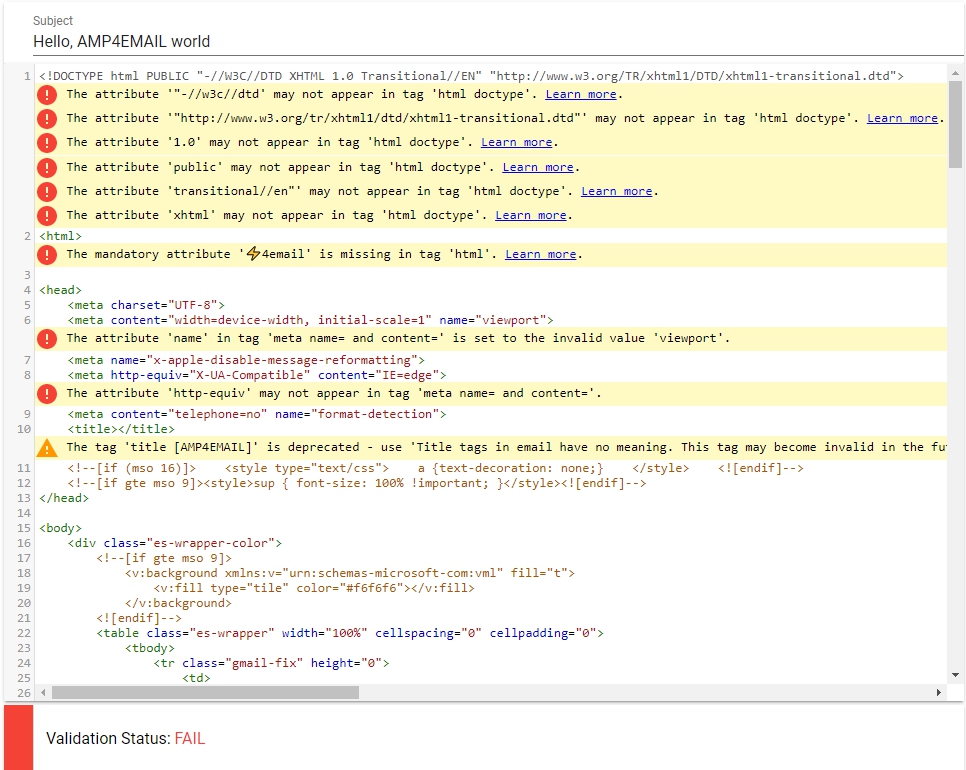Click the error icon next to the 'public' attribute error
Image resolution: width=966 pixels, height=770 pixels.
48,167
